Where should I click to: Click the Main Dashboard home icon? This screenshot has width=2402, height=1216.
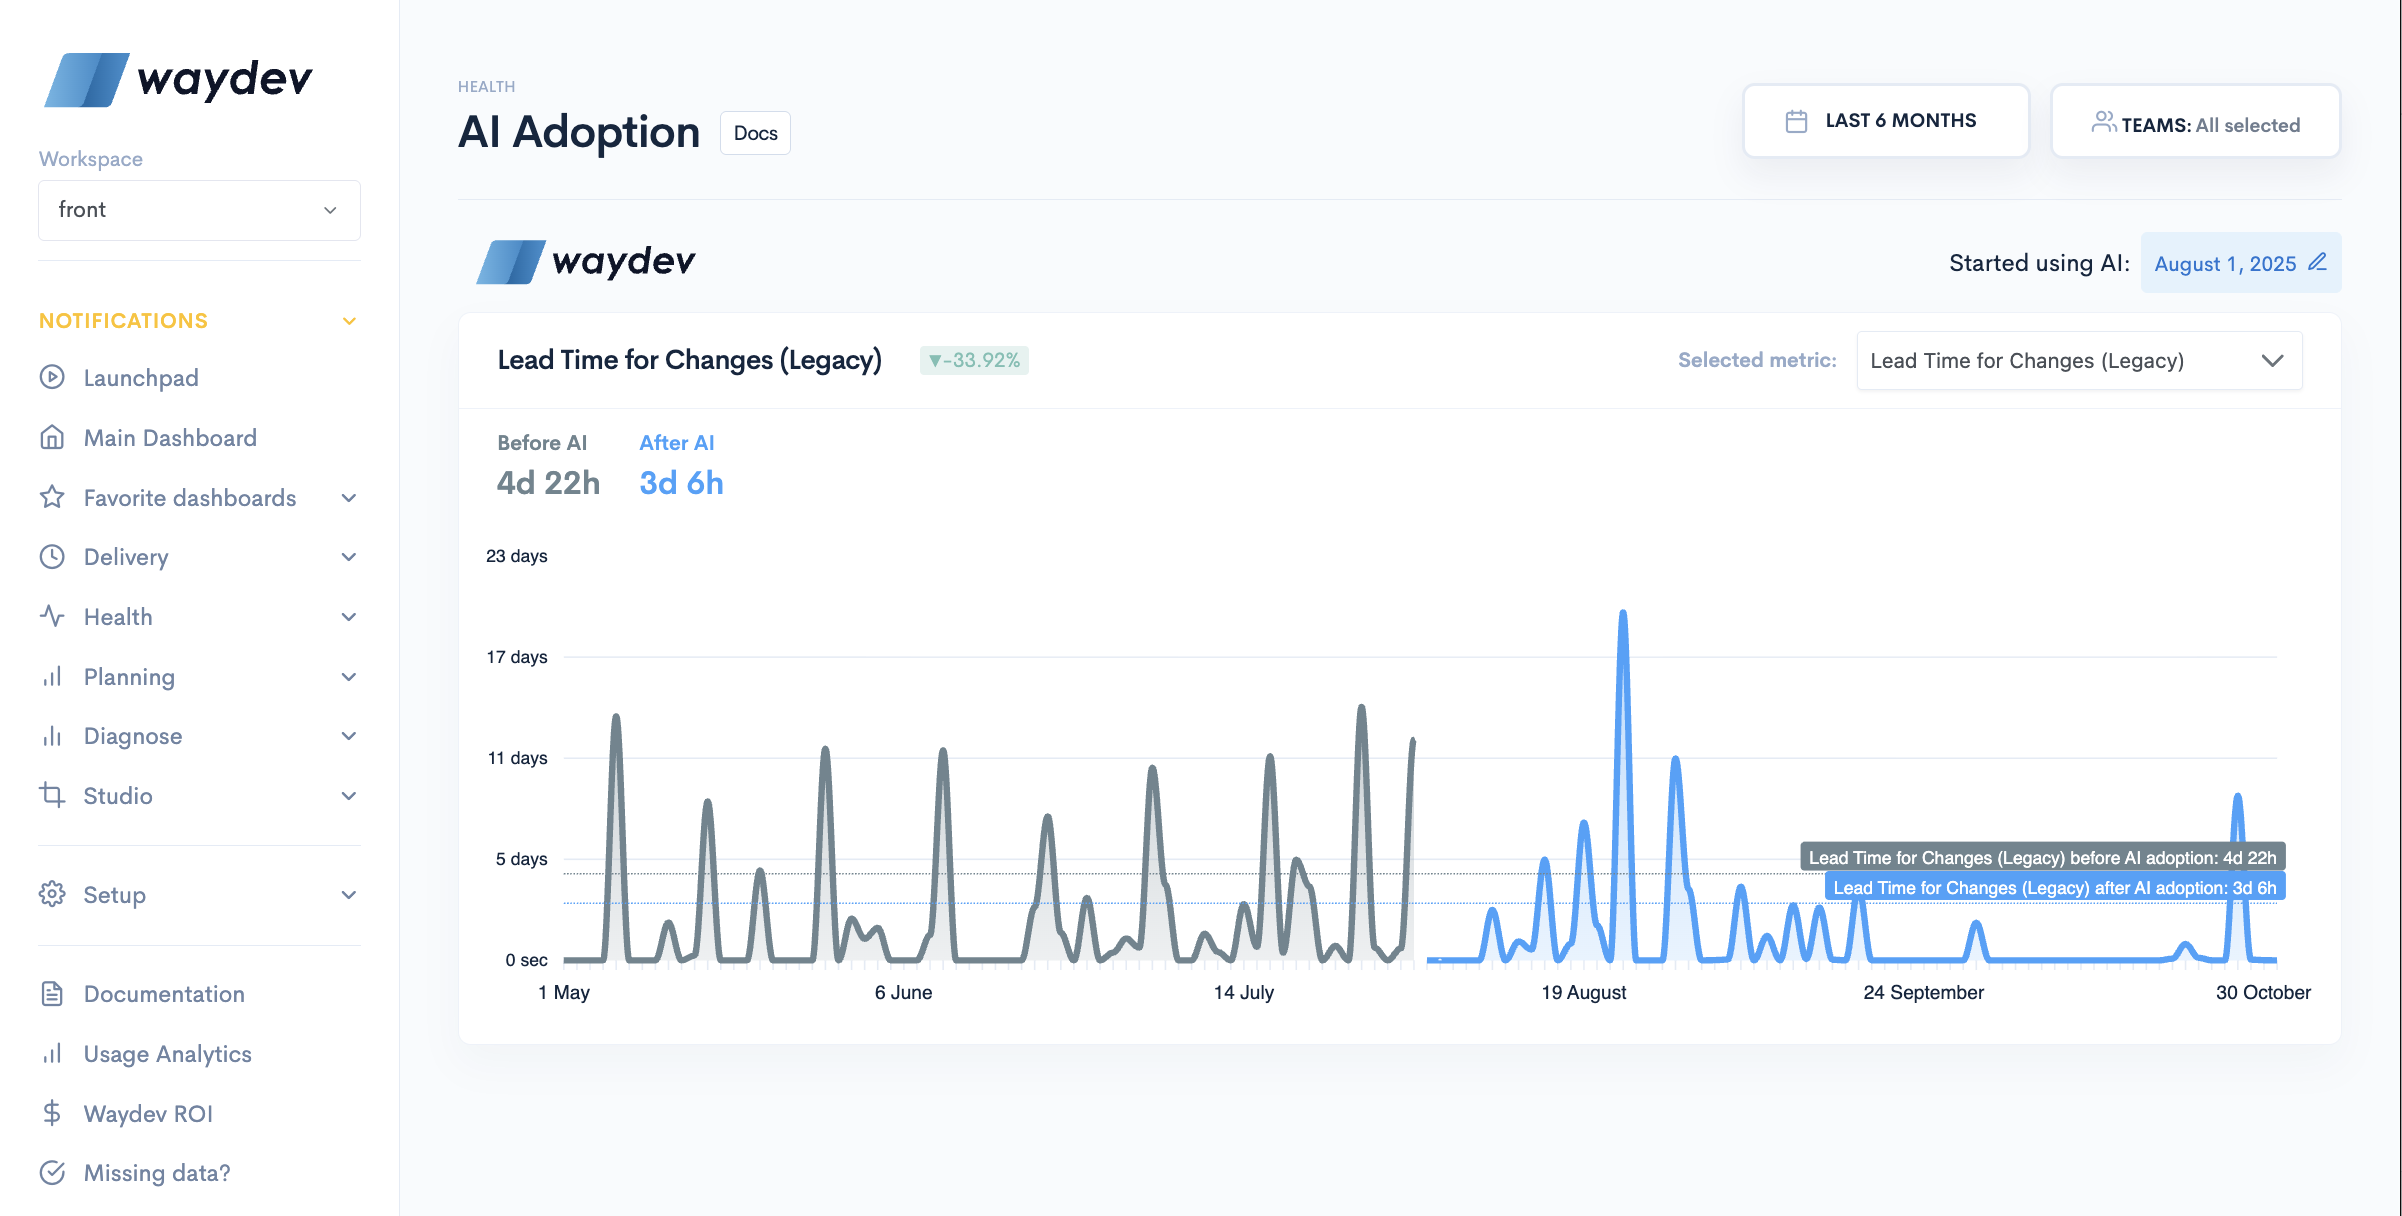52,438
